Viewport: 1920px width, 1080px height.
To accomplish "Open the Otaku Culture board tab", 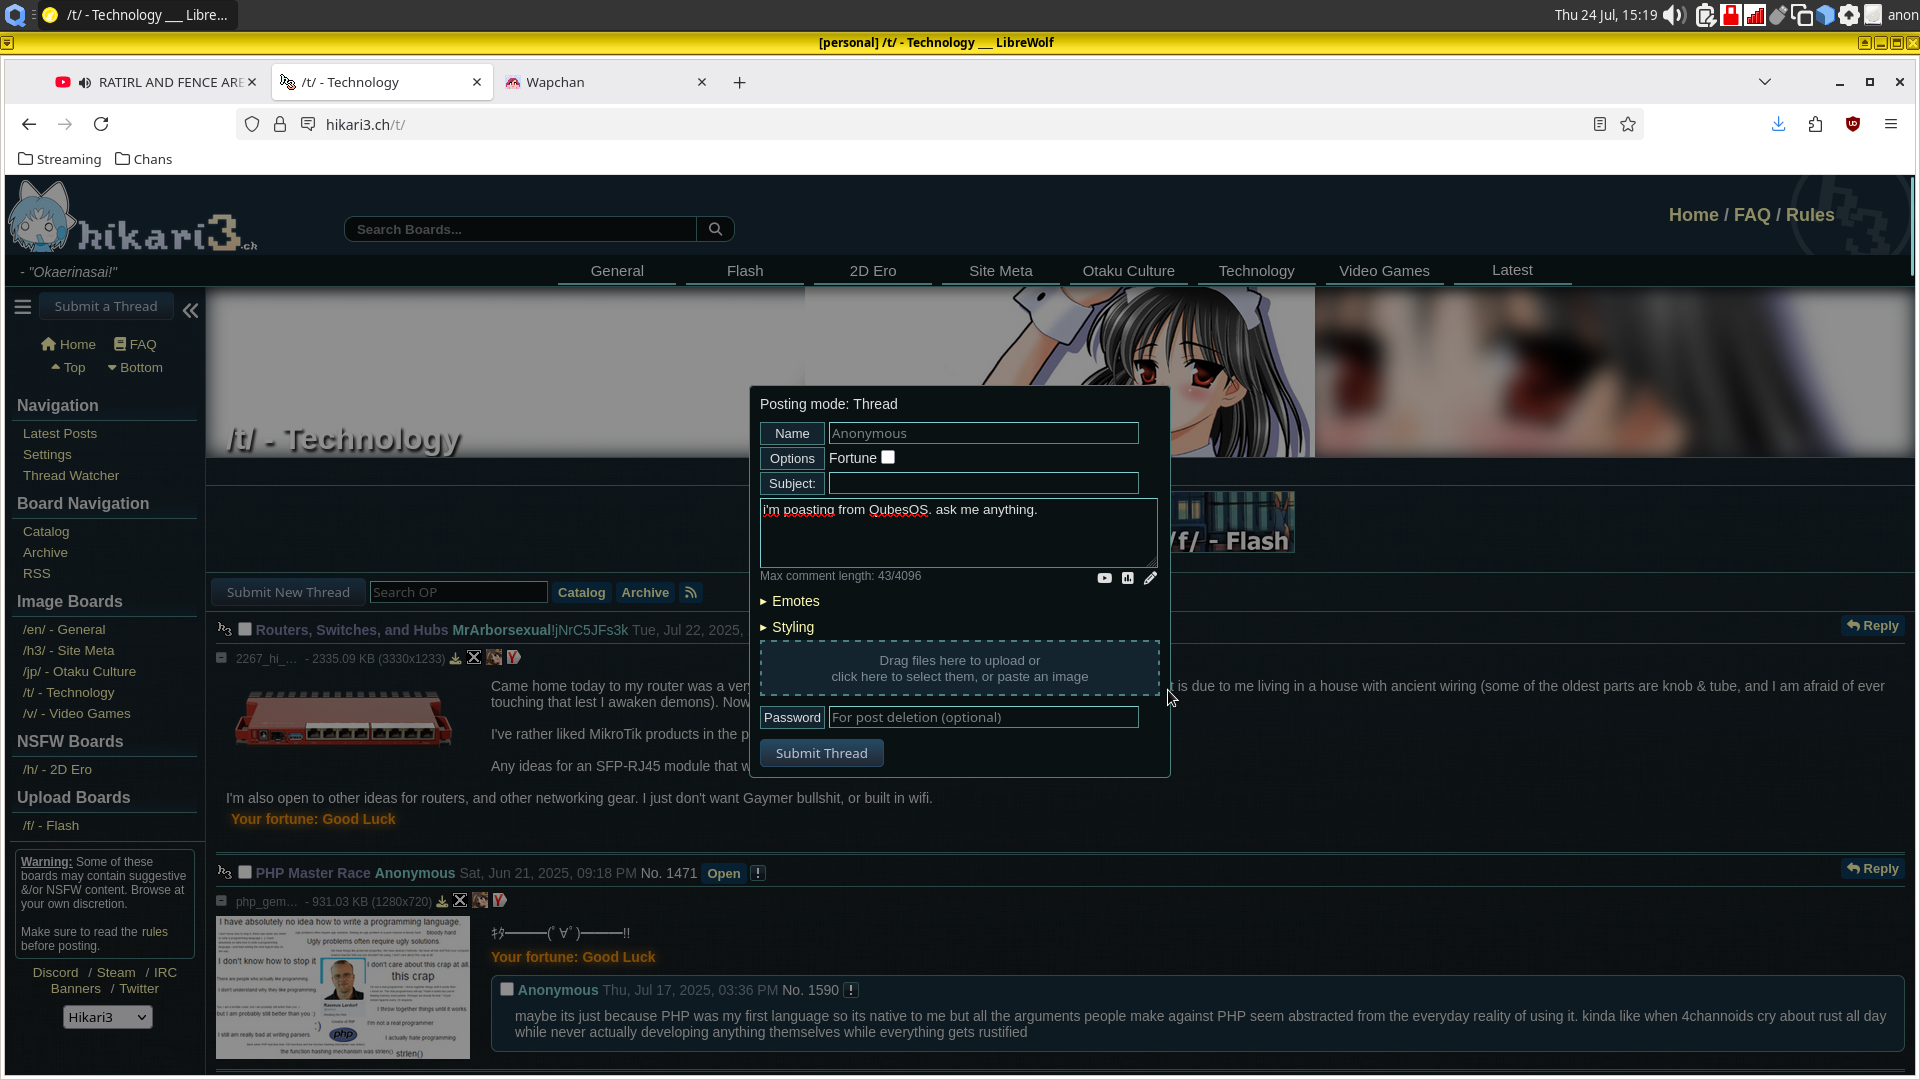I will click(1128, 271).
